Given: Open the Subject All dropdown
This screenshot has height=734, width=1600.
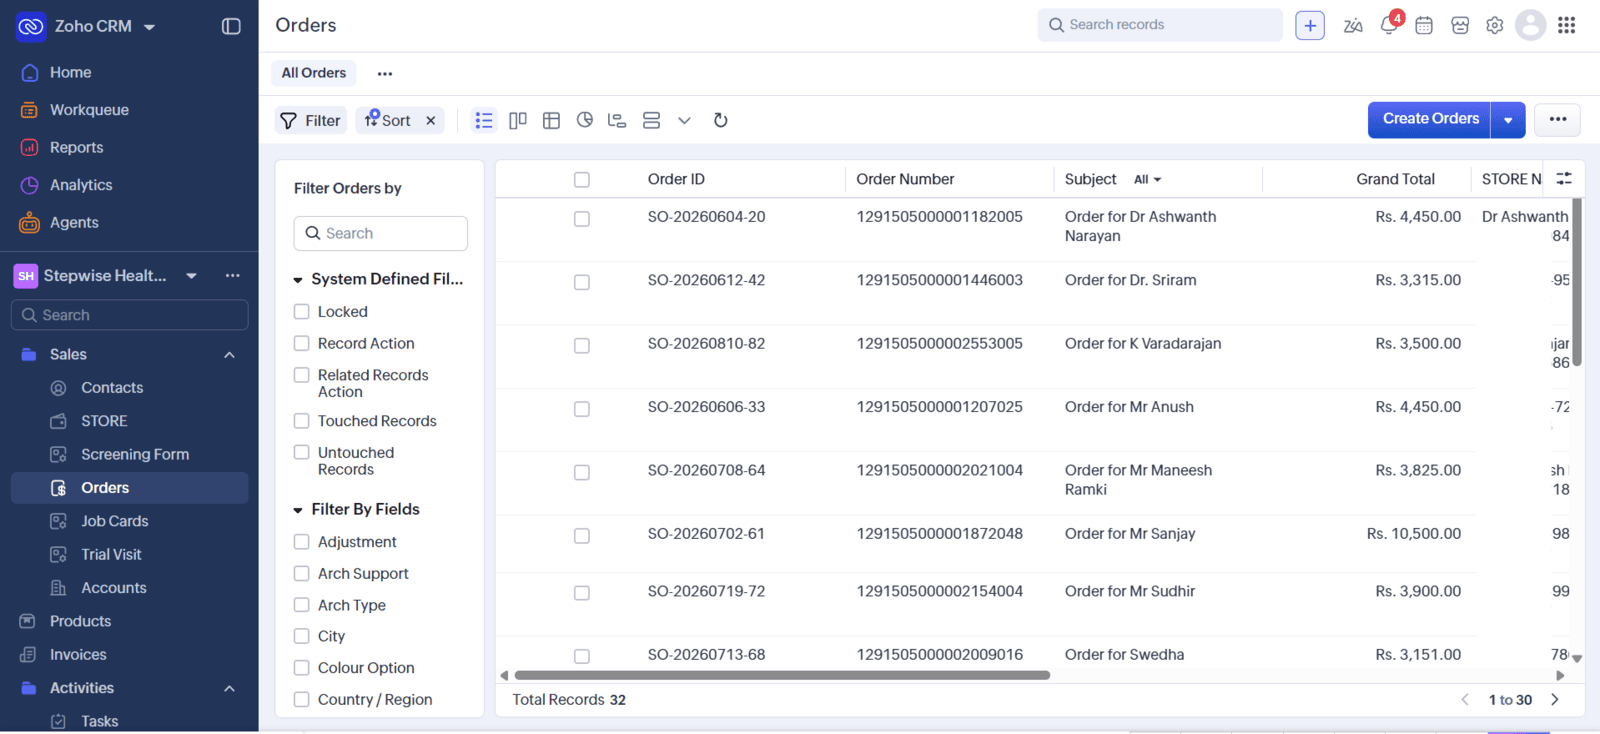Looking at the screenshot, I should [x=1148, y=180].
